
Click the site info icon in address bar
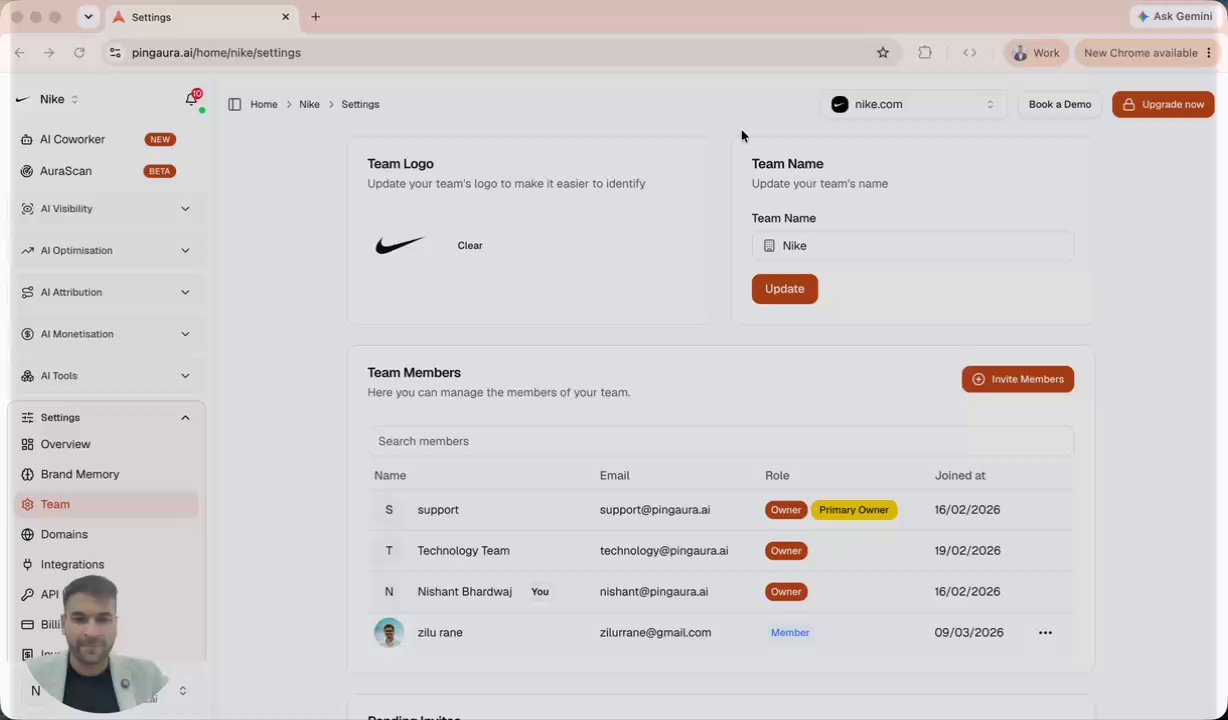point(115,53)
